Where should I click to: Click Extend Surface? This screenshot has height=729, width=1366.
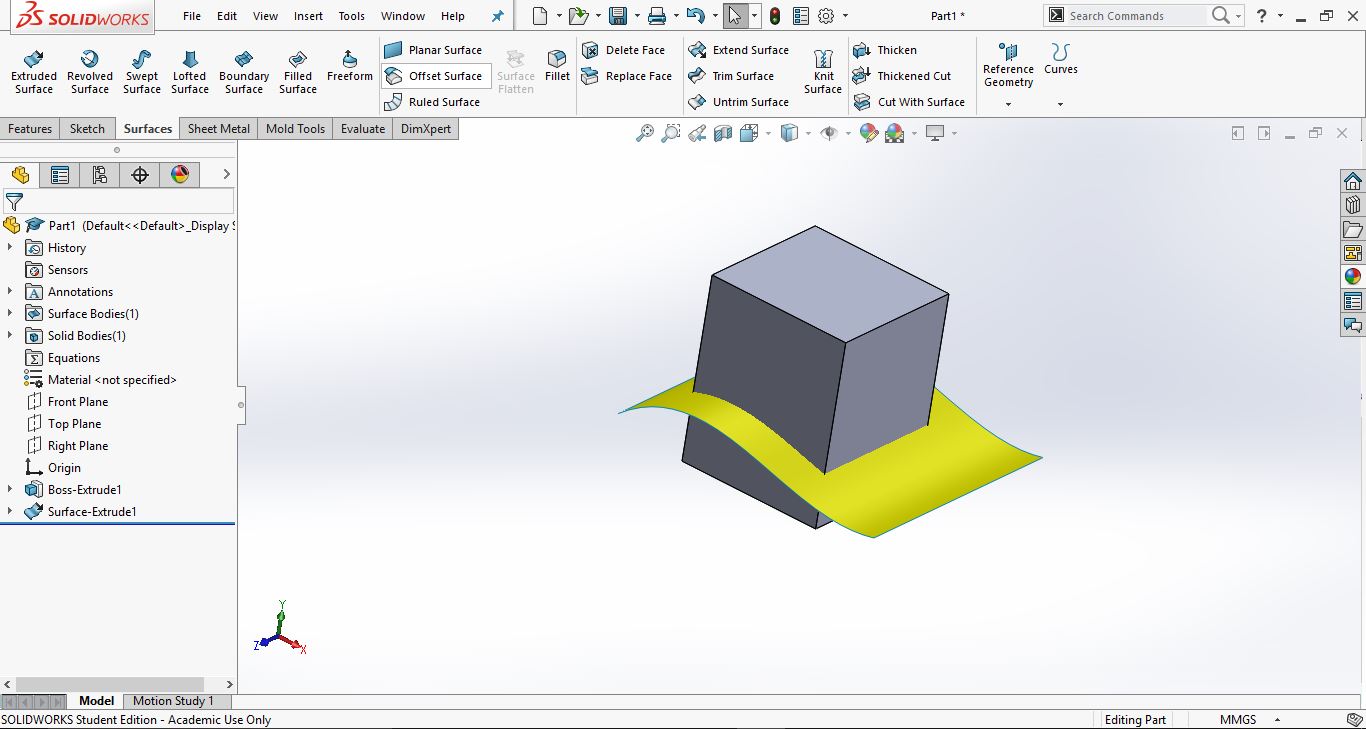pyautogui.click(x=739, y=50)
